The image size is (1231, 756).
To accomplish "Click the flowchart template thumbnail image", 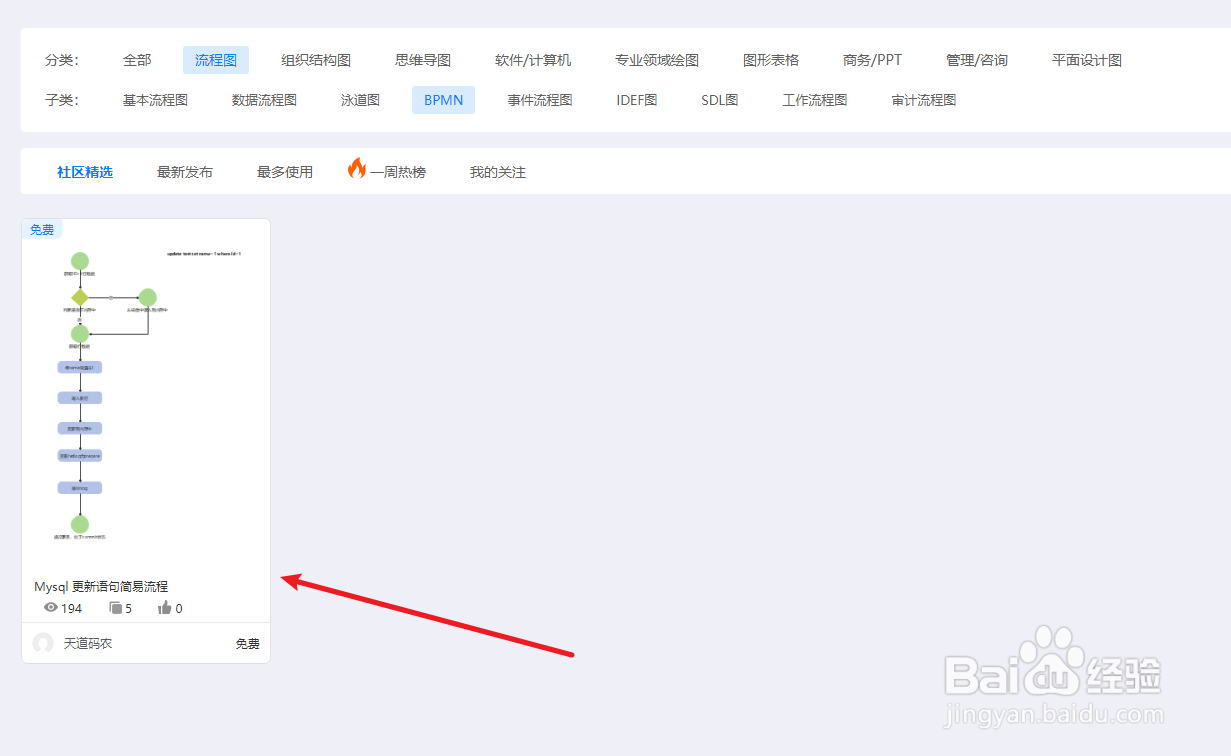I will click(x=145, y=395).
